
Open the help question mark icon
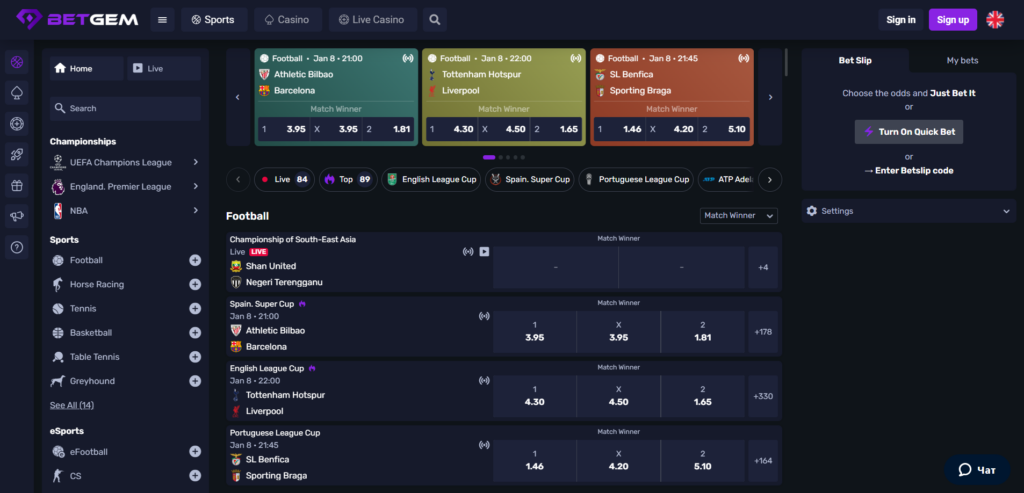point(16,247)
